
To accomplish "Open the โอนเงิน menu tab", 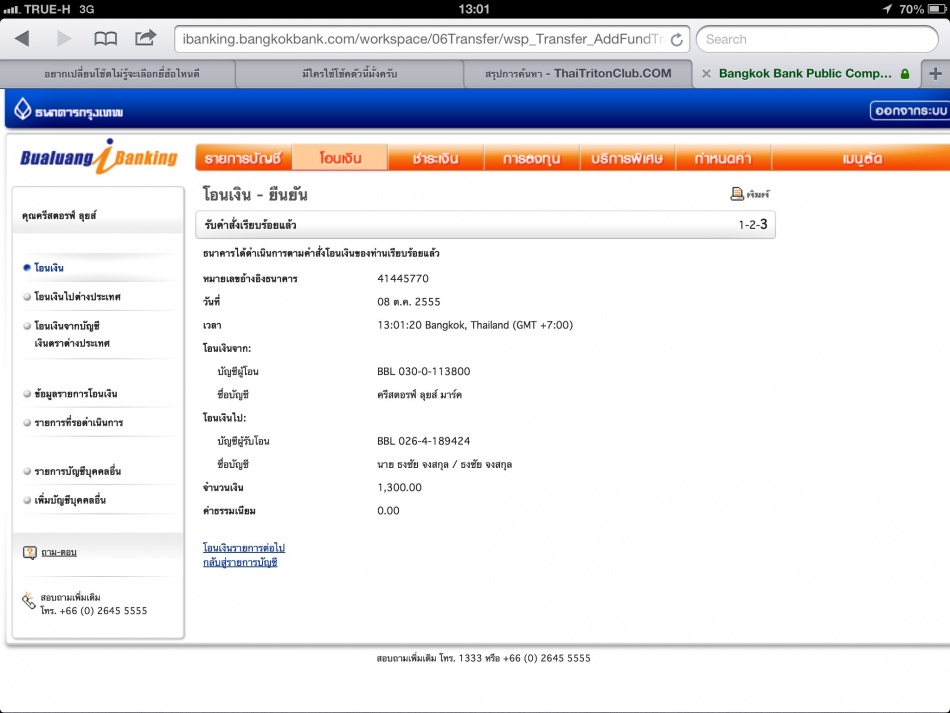I will pos(340,158).
